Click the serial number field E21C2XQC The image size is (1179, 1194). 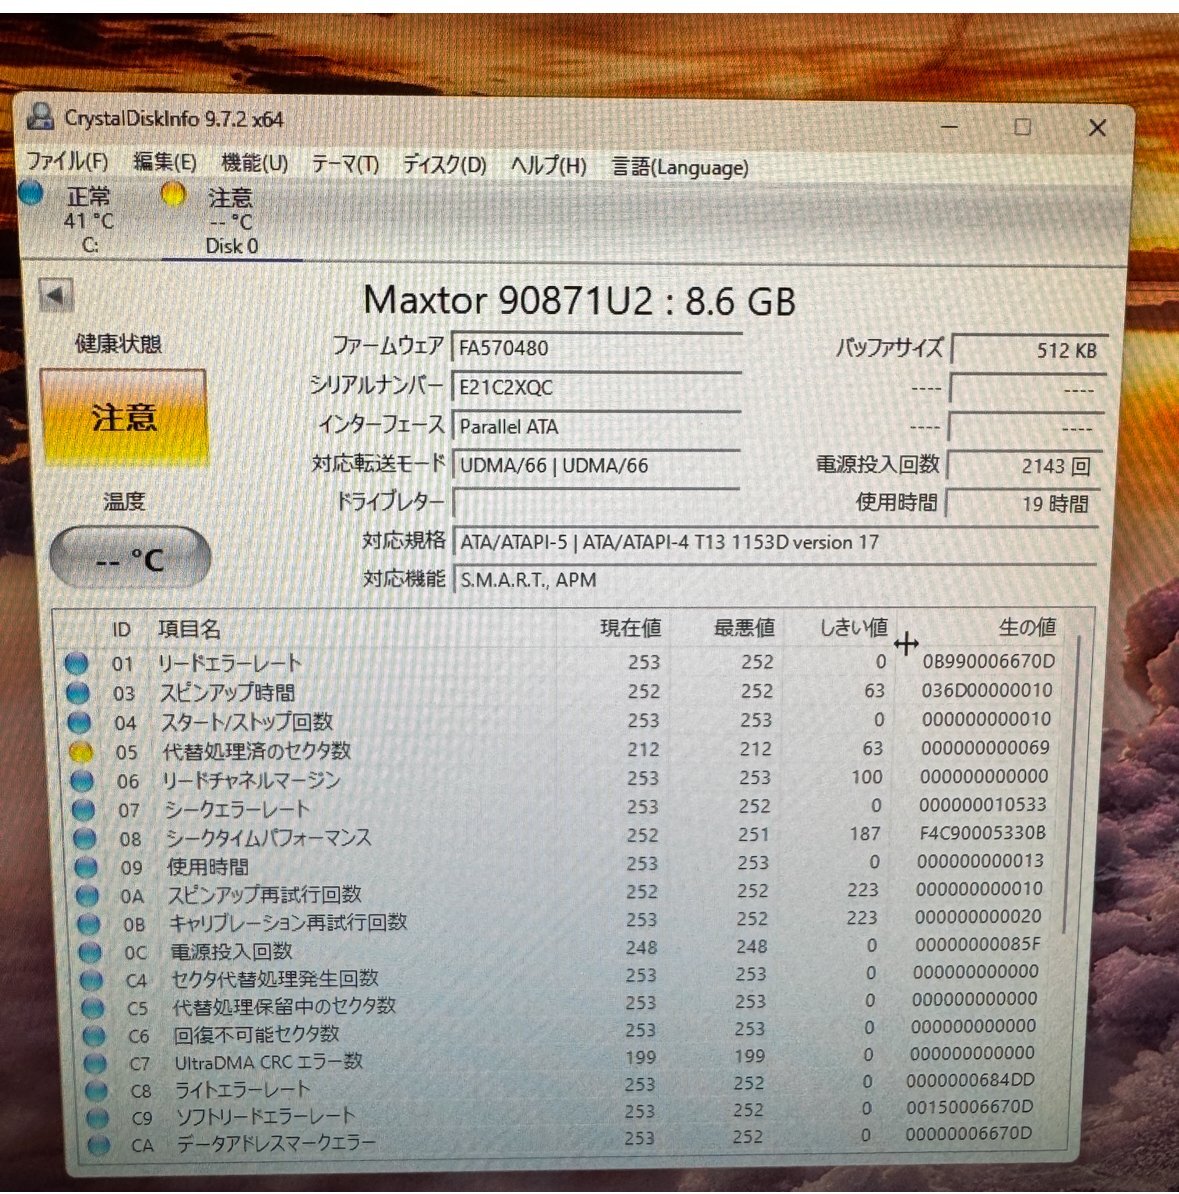(x=596, y=387)
